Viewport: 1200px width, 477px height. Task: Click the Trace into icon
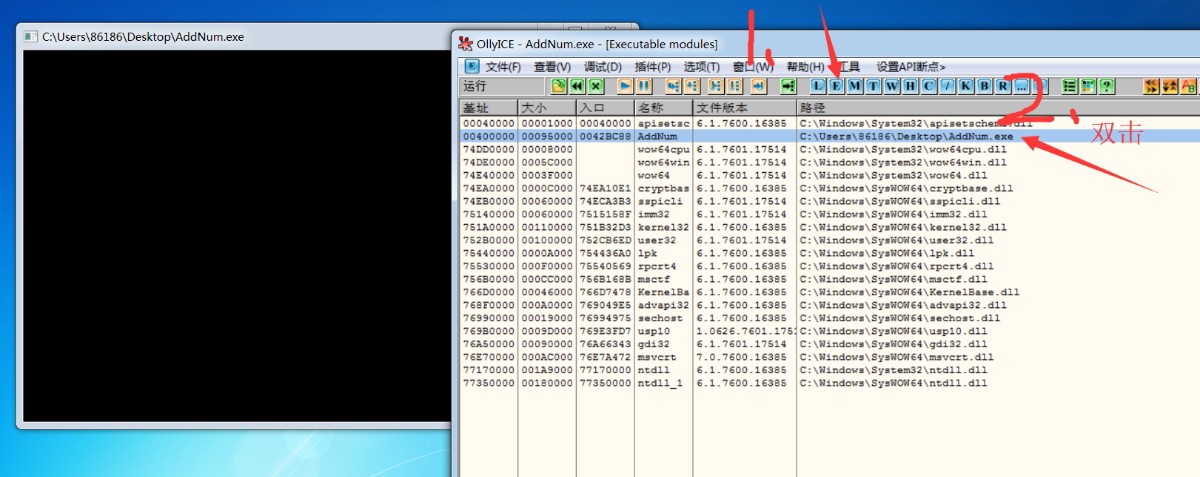tap(716, 86)
